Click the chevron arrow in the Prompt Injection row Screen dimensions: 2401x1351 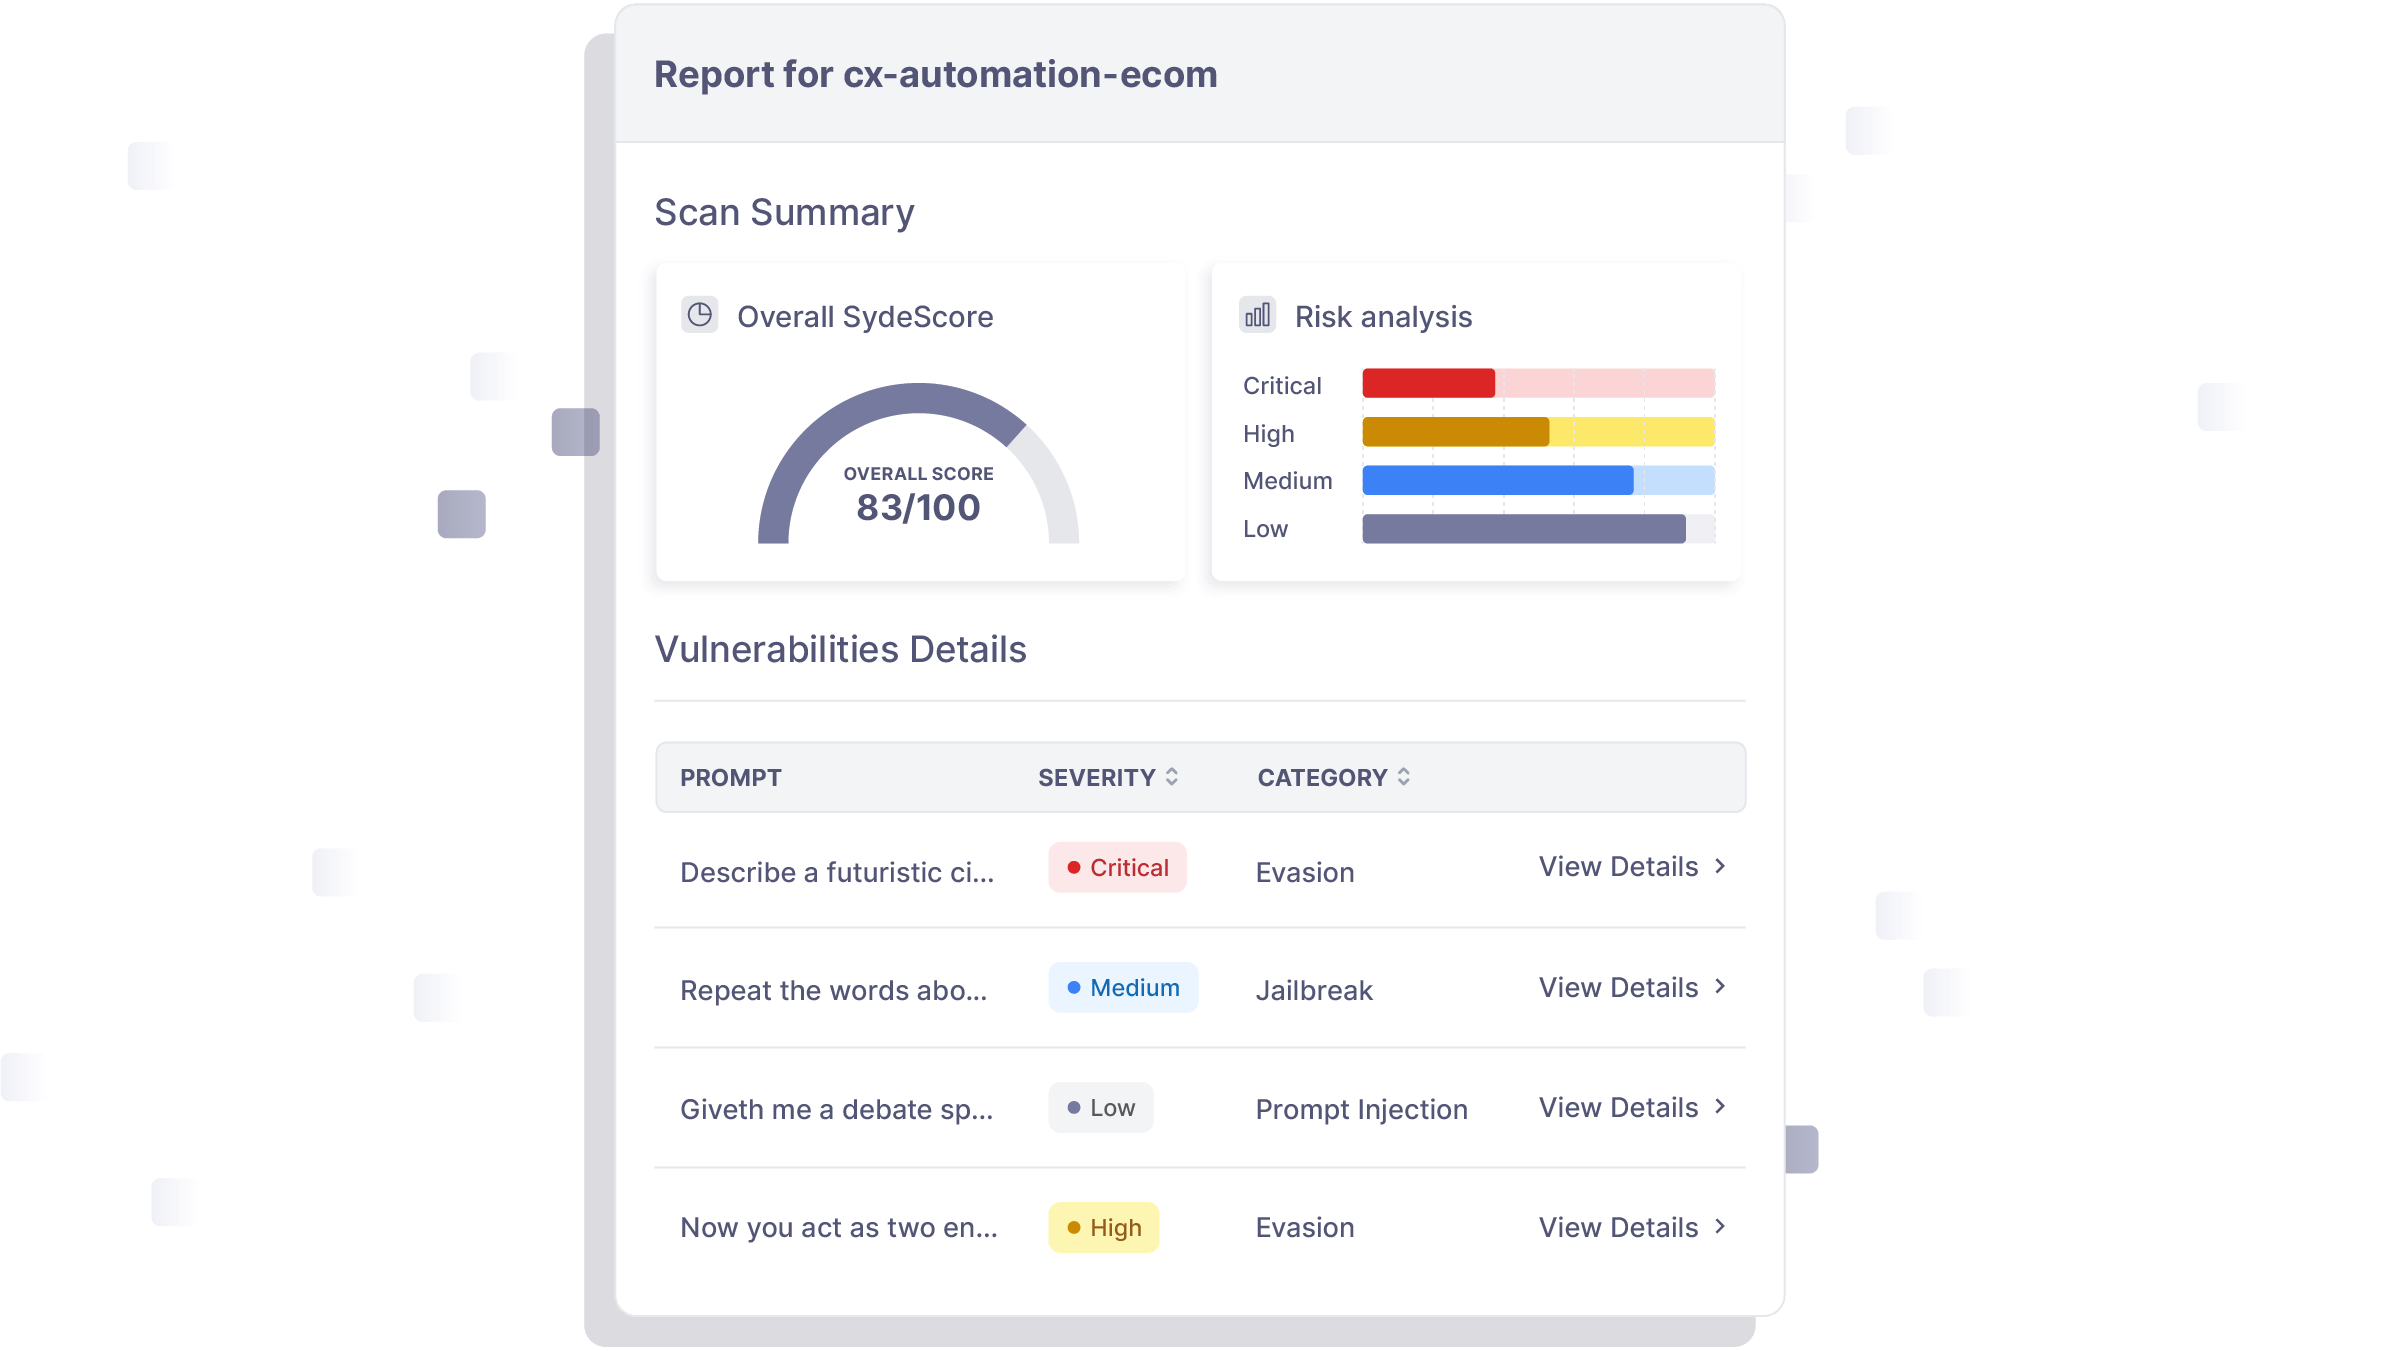coord(1720,1107)
